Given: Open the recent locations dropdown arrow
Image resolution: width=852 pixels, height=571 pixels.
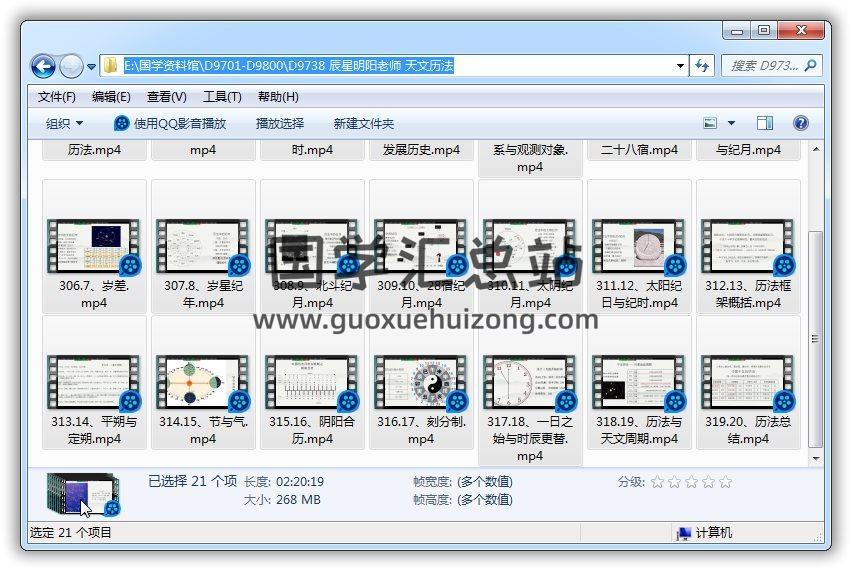Looking at the screenshot, I should coord(91,67).
